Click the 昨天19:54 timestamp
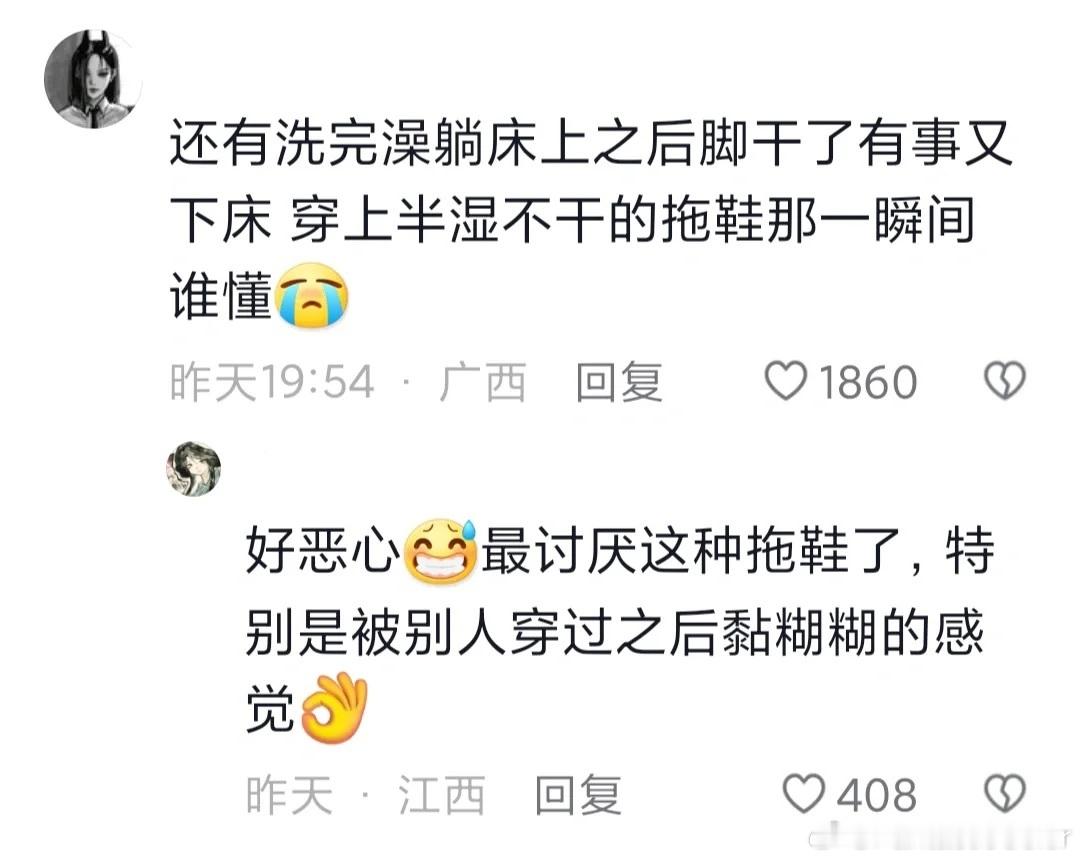 pyautogui.click(x=272, y=382)
